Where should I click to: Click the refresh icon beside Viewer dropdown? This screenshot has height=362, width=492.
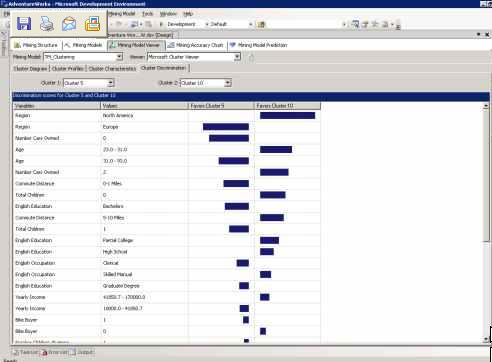(251, 57)
